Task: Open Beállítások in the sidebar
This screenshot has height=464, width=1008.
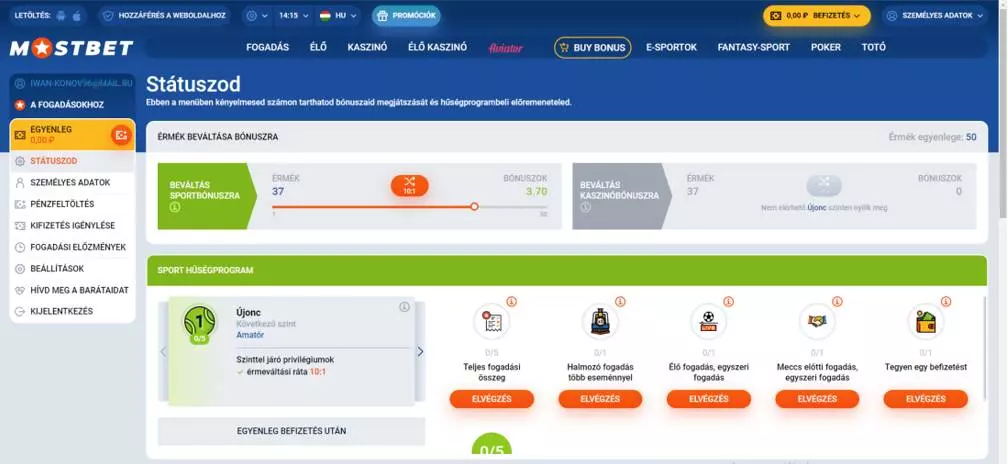Action: 72,269
